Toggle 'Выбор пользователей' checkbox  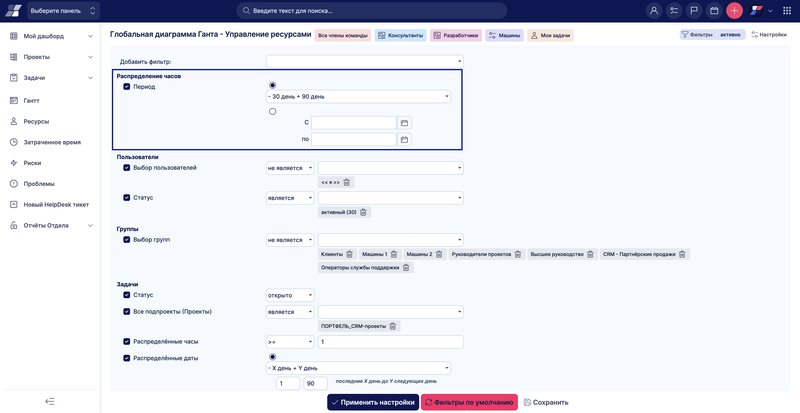pos(126,167)
